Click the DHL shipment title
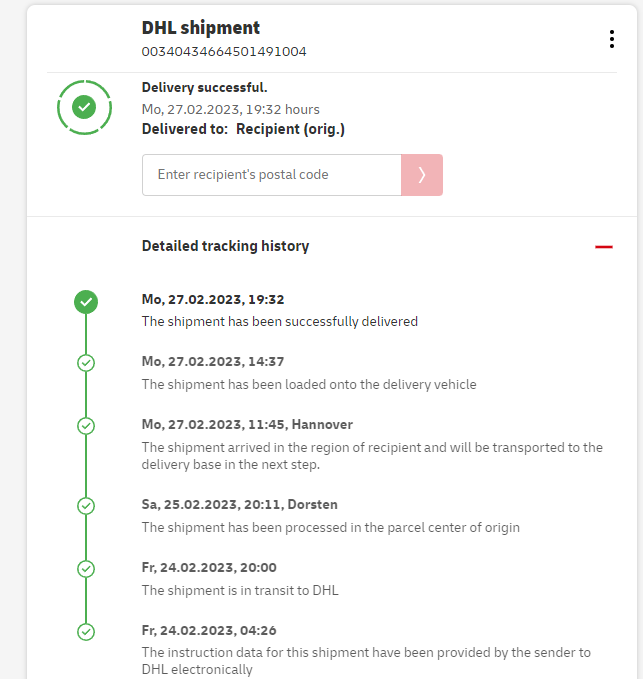Image resolution: width=643 pixels, height=679 pixels. (201, 28)
